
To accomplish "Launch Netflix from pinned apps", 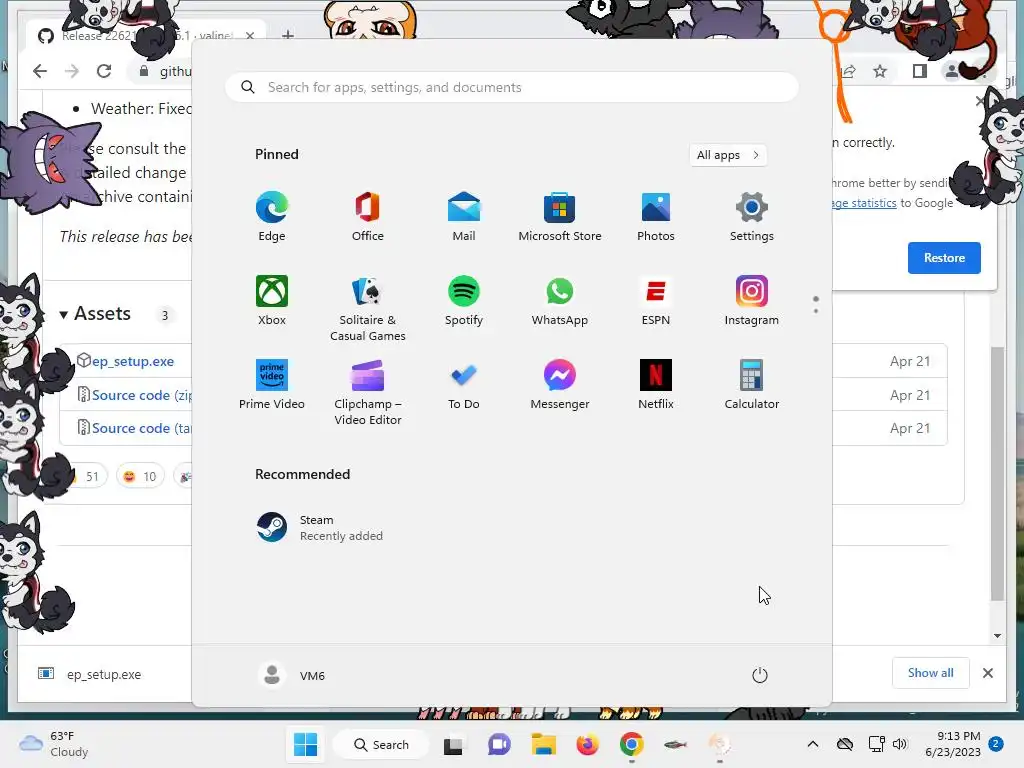I will (656, 385).
